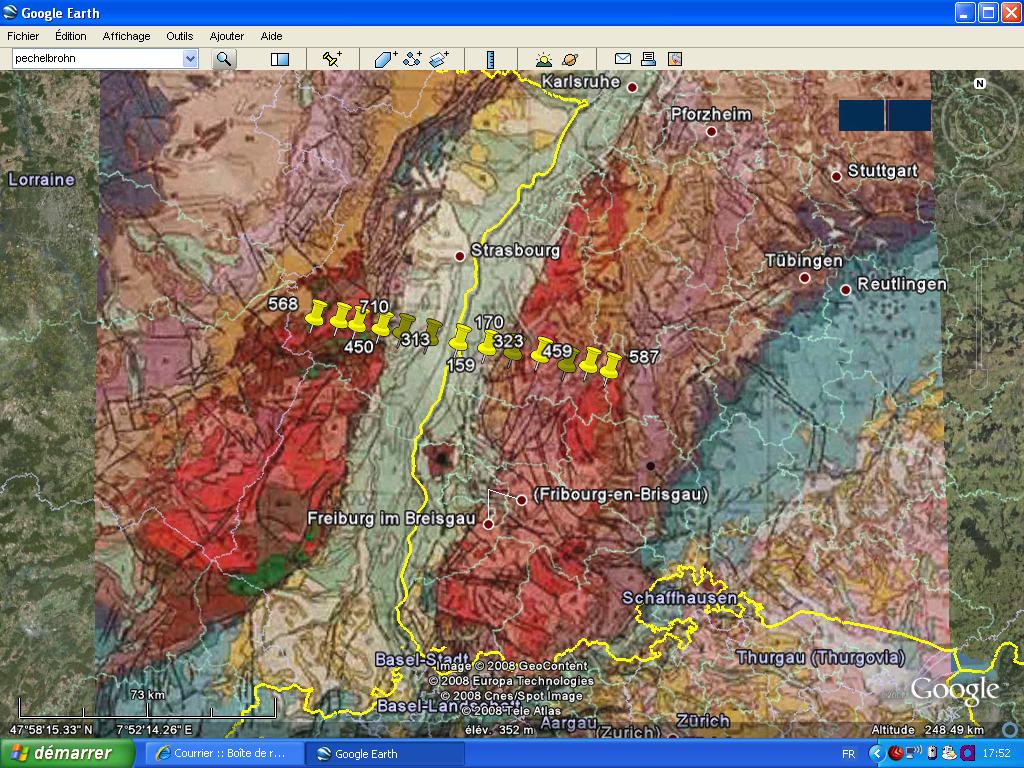1024x768 pixels.
Task: Toggle the sidebar panel visibility
Action: [x=279, y=59]
